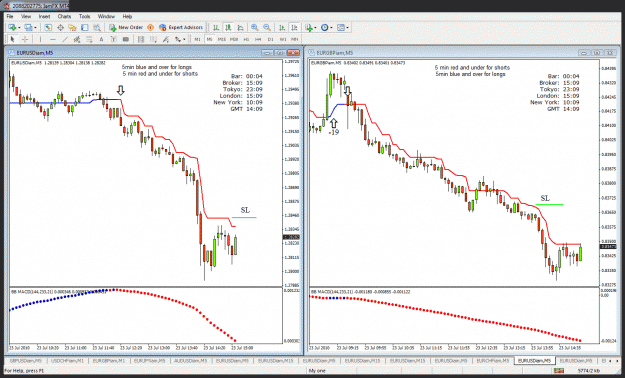
Task: Select the Fibonacci retracement tool
Action: 89,39
